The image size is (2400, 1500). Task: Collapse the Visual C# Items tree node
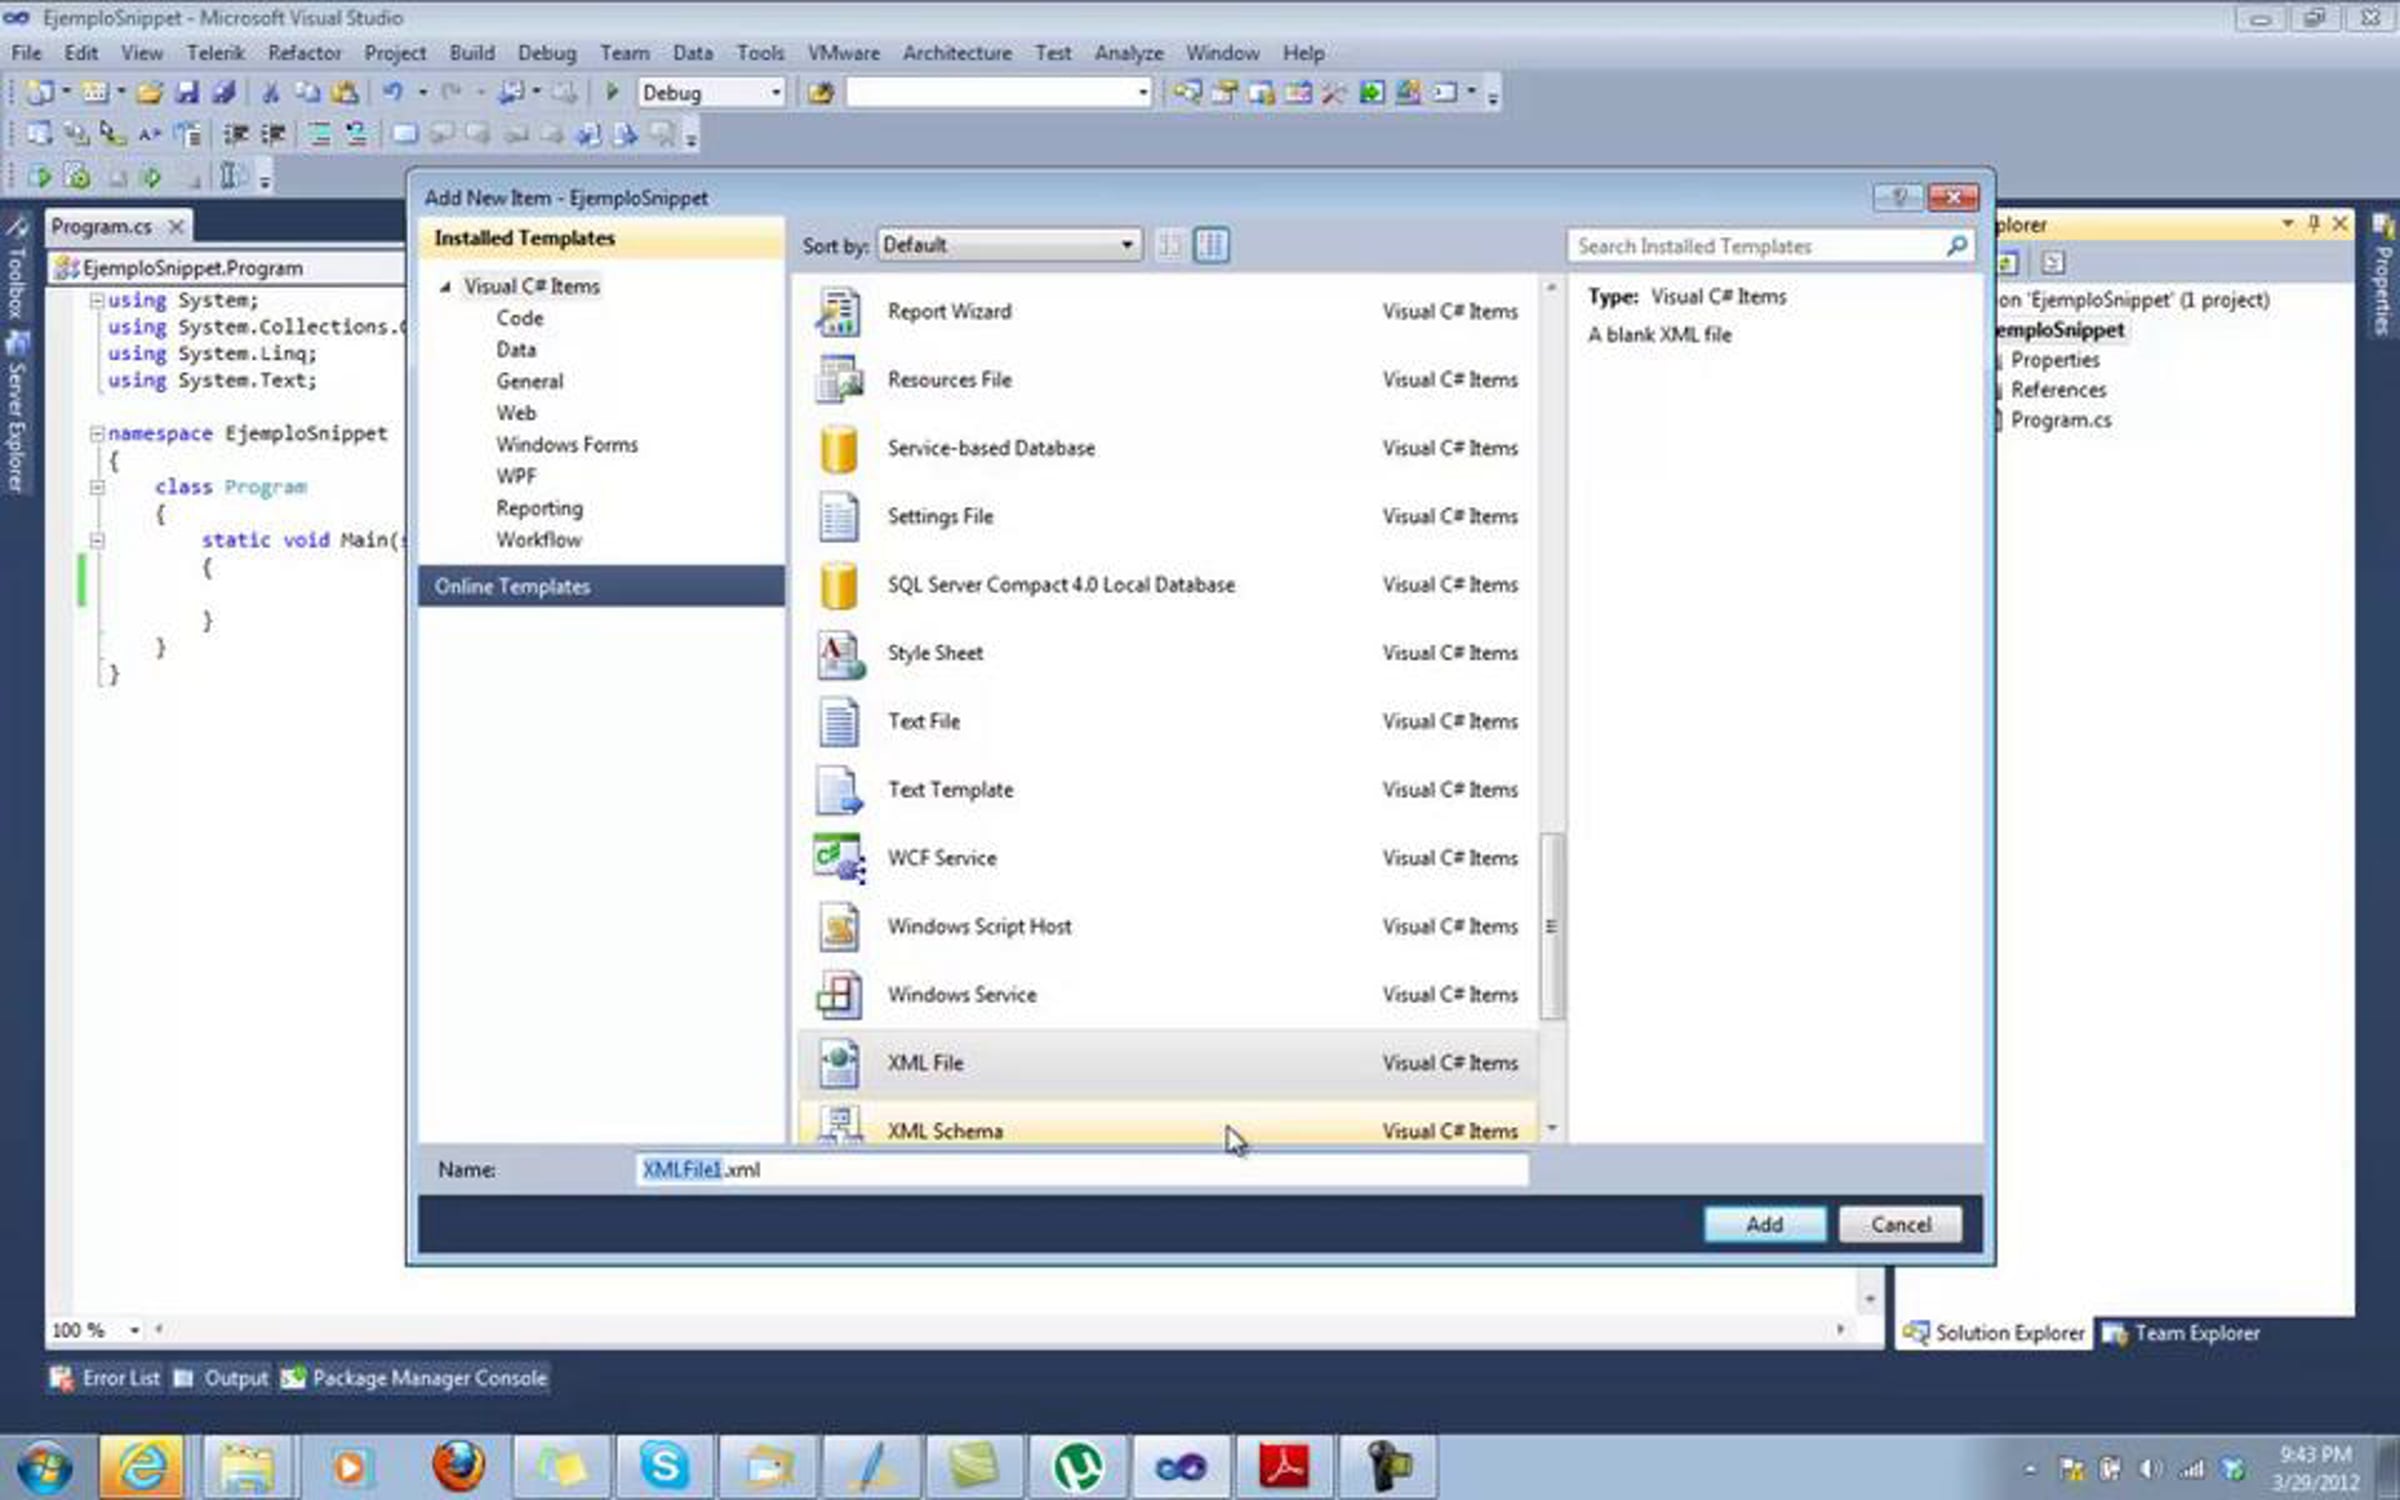point(446,287)
